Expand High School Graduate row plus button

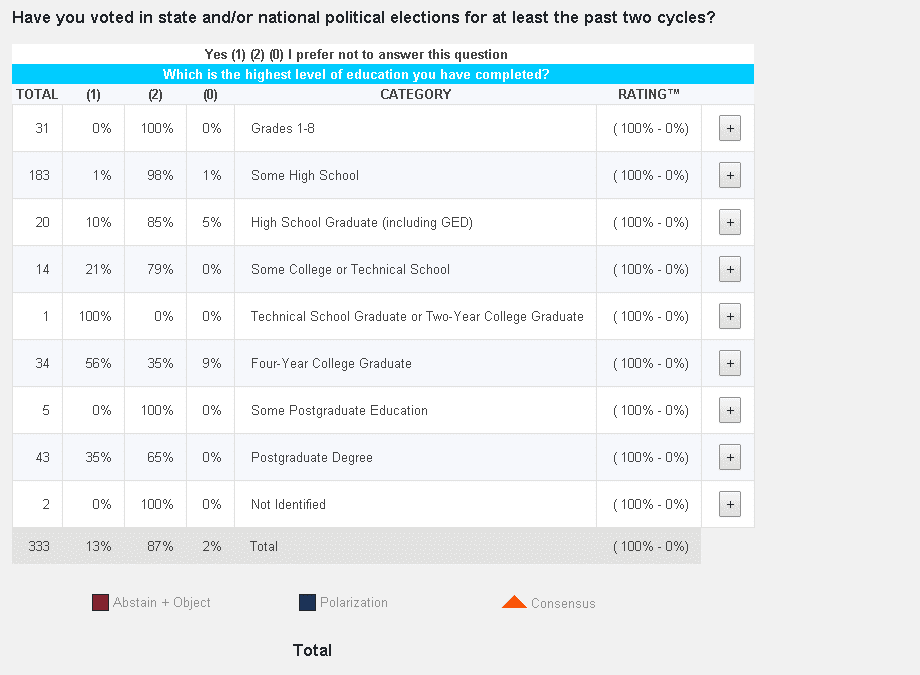click(729, 222)
